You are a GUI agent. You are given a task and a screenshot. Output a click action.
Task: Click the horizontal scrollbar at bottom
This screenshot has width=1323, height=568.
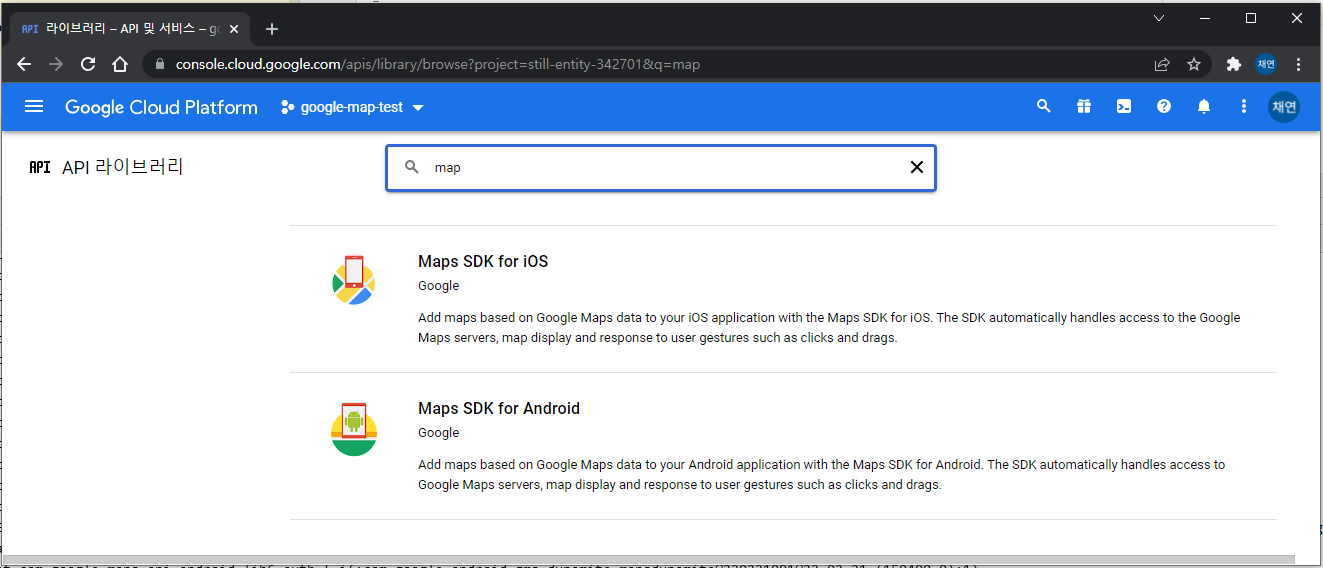pyautogui.click(x=647, y=560)
